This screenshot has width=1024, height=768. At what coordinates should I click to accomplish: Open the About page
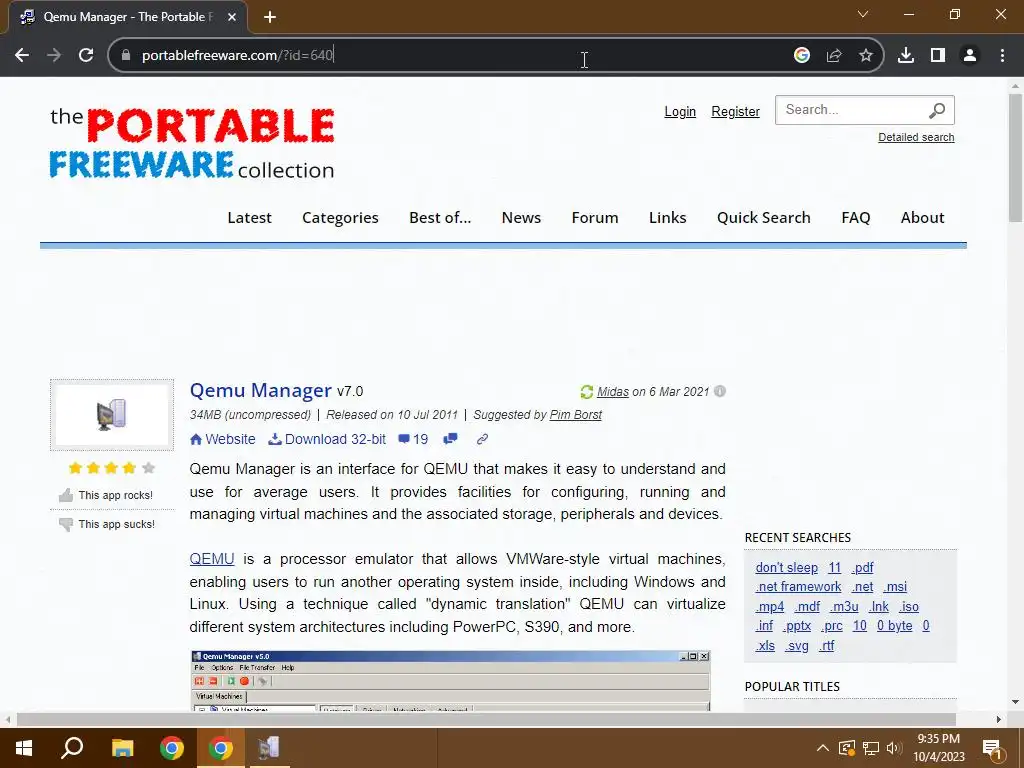pos(922,217)
